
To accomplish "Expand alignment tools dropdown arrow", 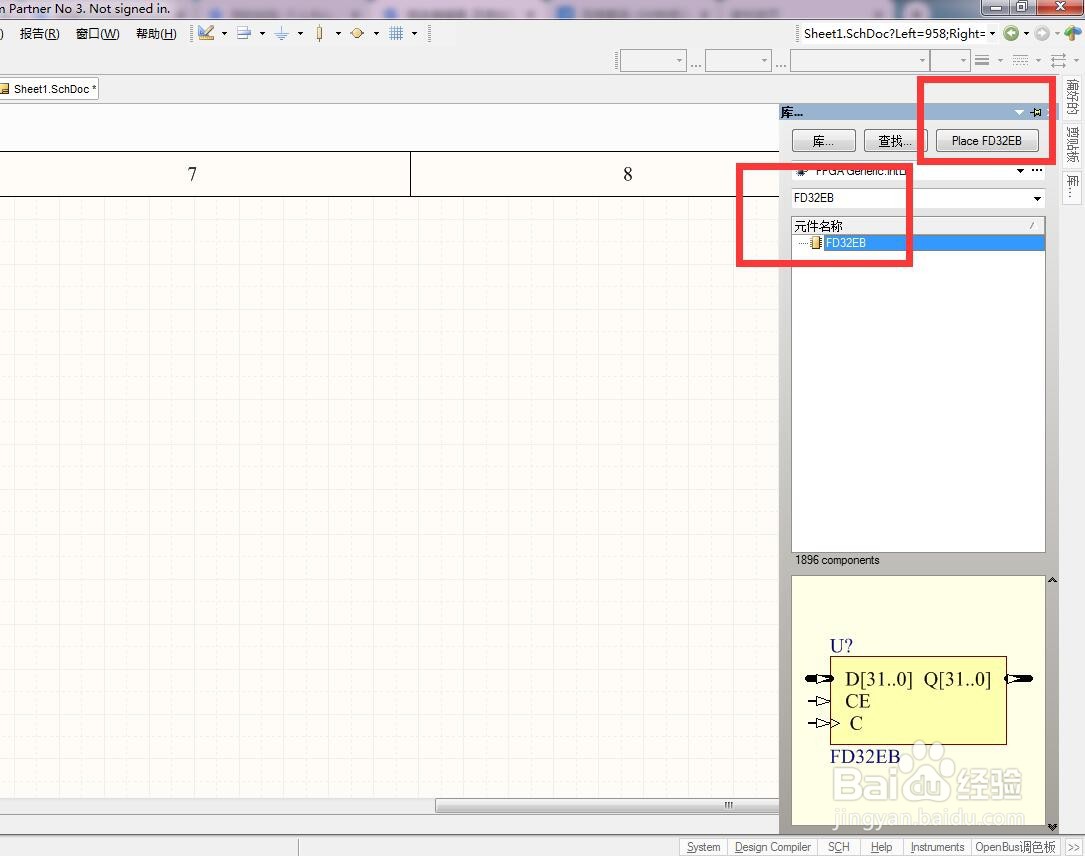I will tap(262, 33).
